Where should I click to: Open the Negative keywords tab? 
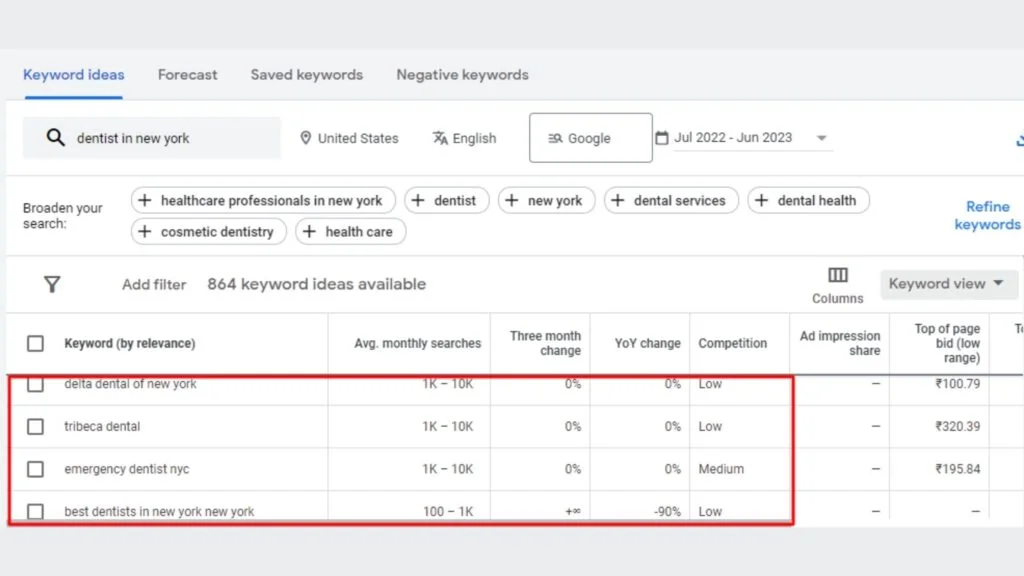[462, 75]
